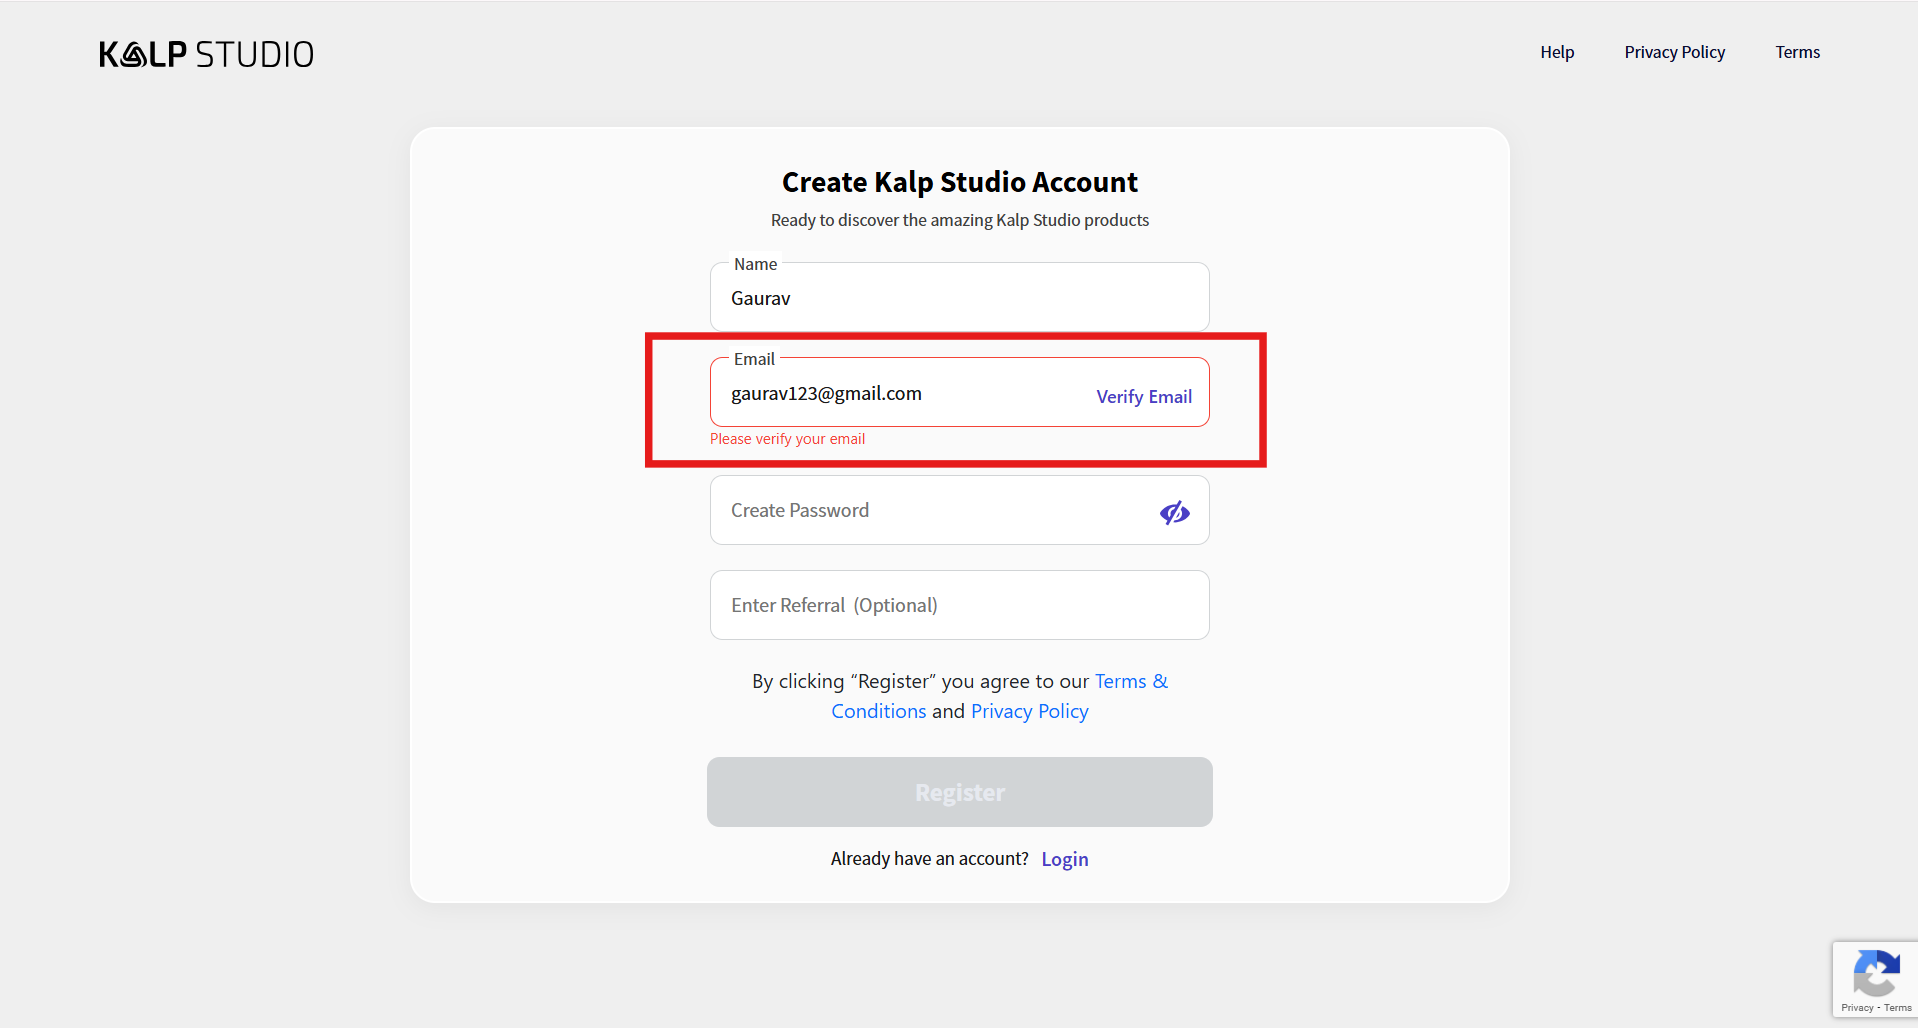Viewport: 1918px width, 1028px height.
Task: Toggle password visibility eye icon
Action: (1174, 513)
